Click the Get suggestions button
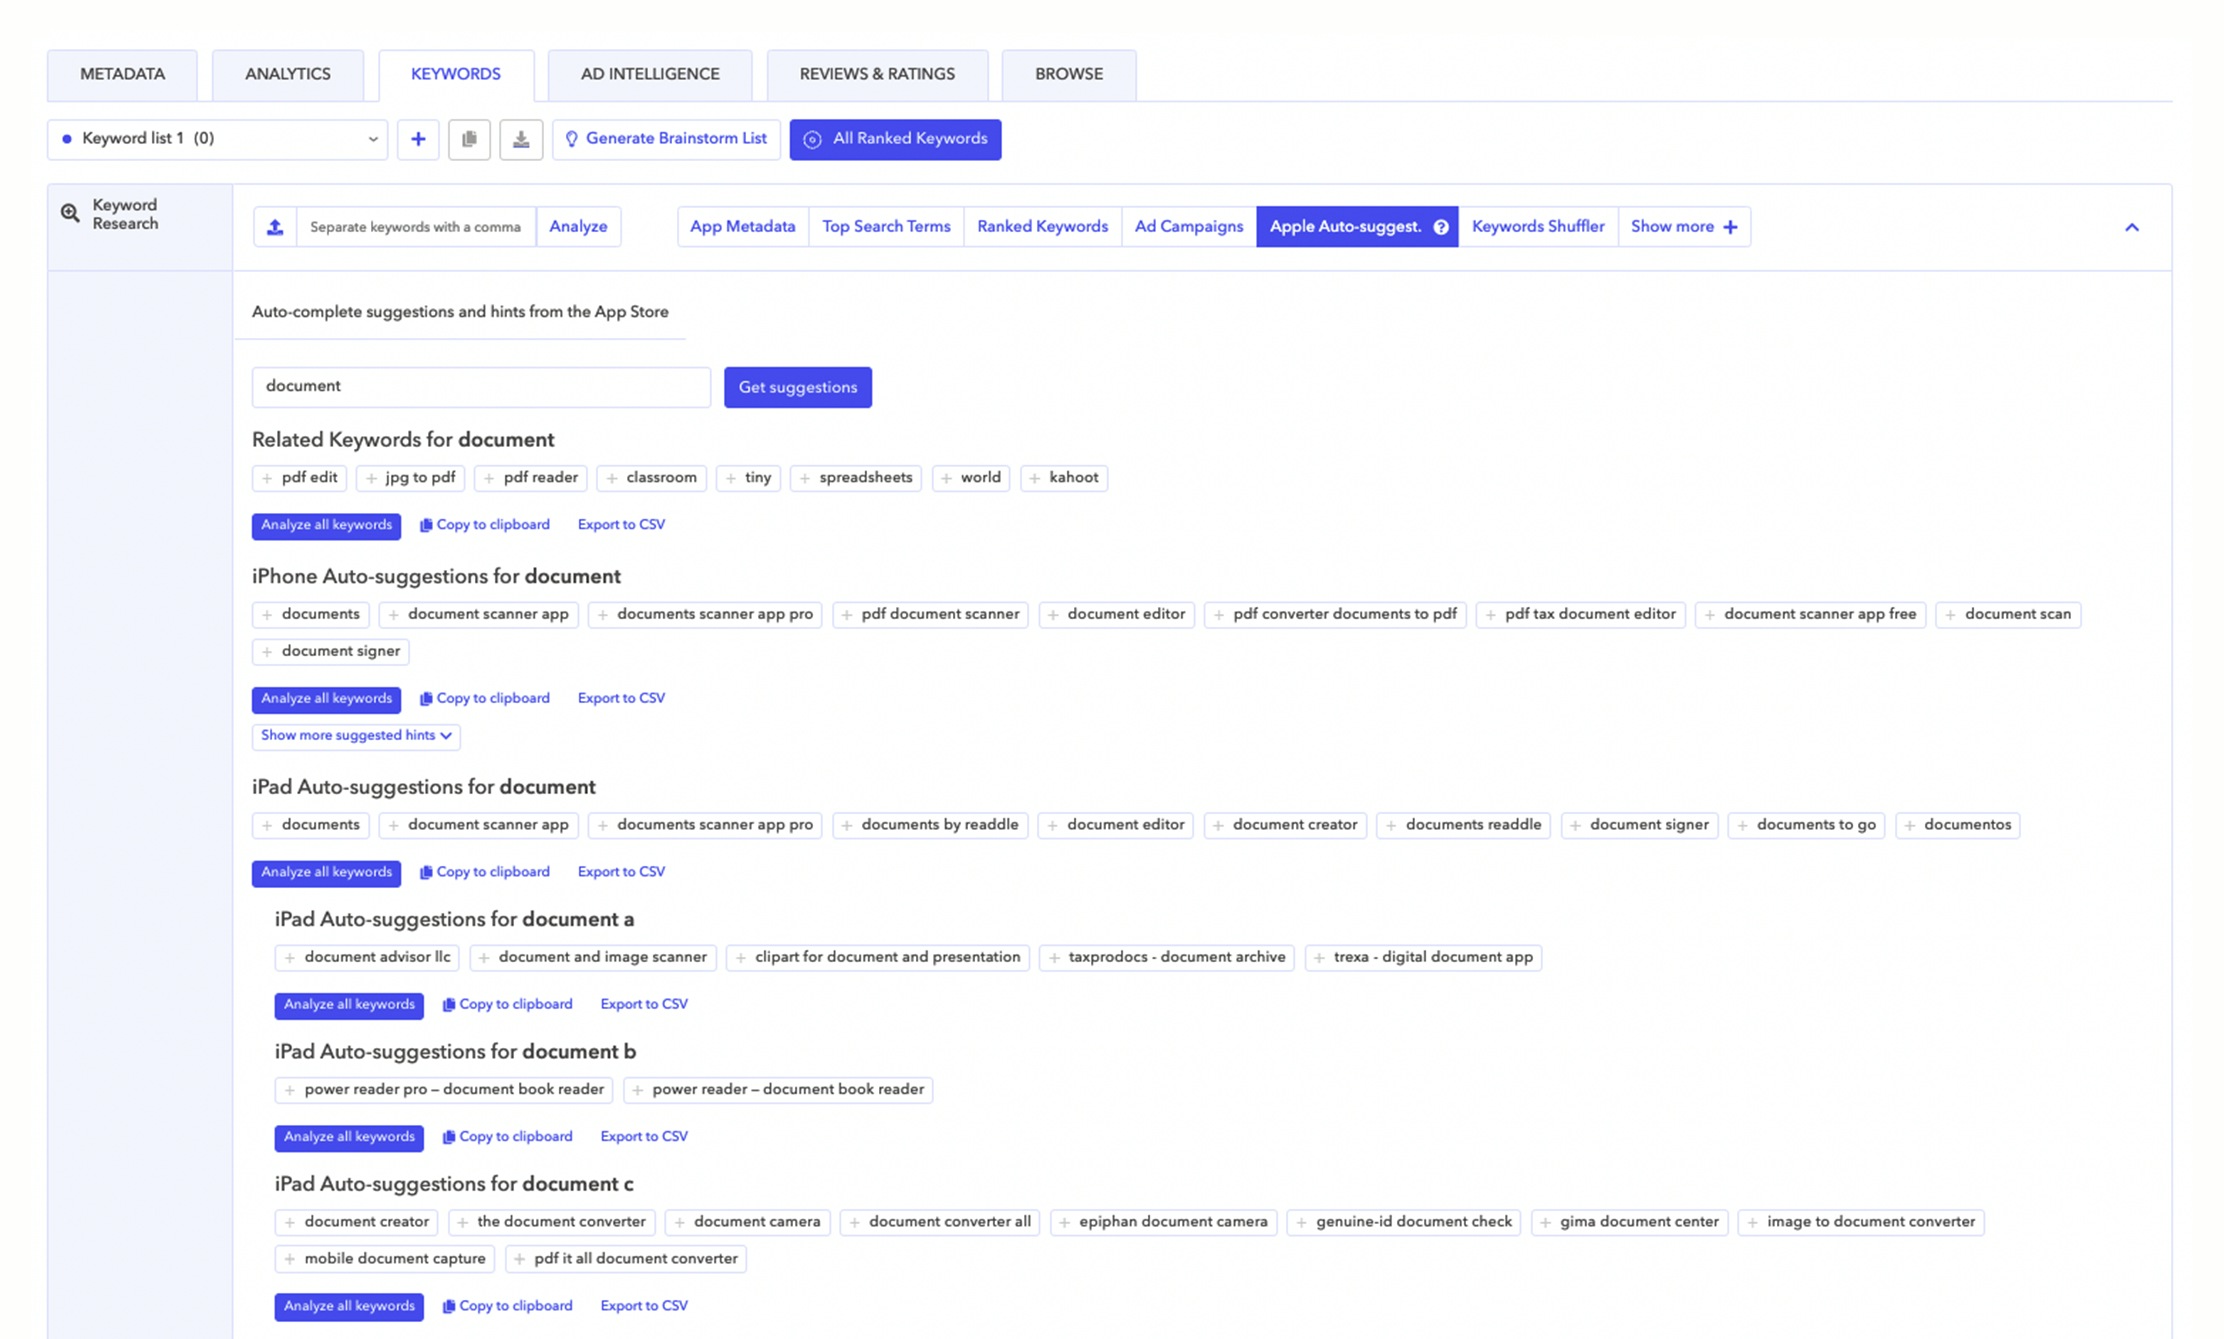 pyautogui.click(x=797, y=387)
